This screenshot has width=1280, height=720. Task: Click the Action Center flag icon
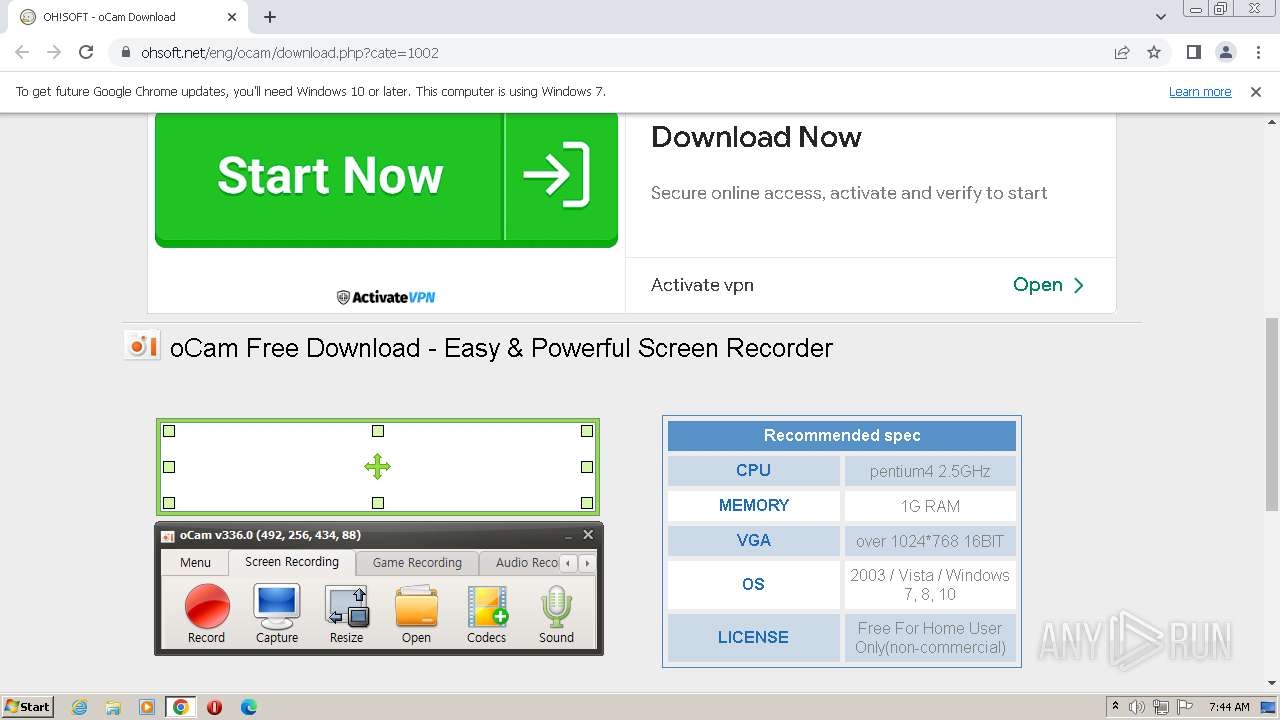click(x=1185, y=707)
